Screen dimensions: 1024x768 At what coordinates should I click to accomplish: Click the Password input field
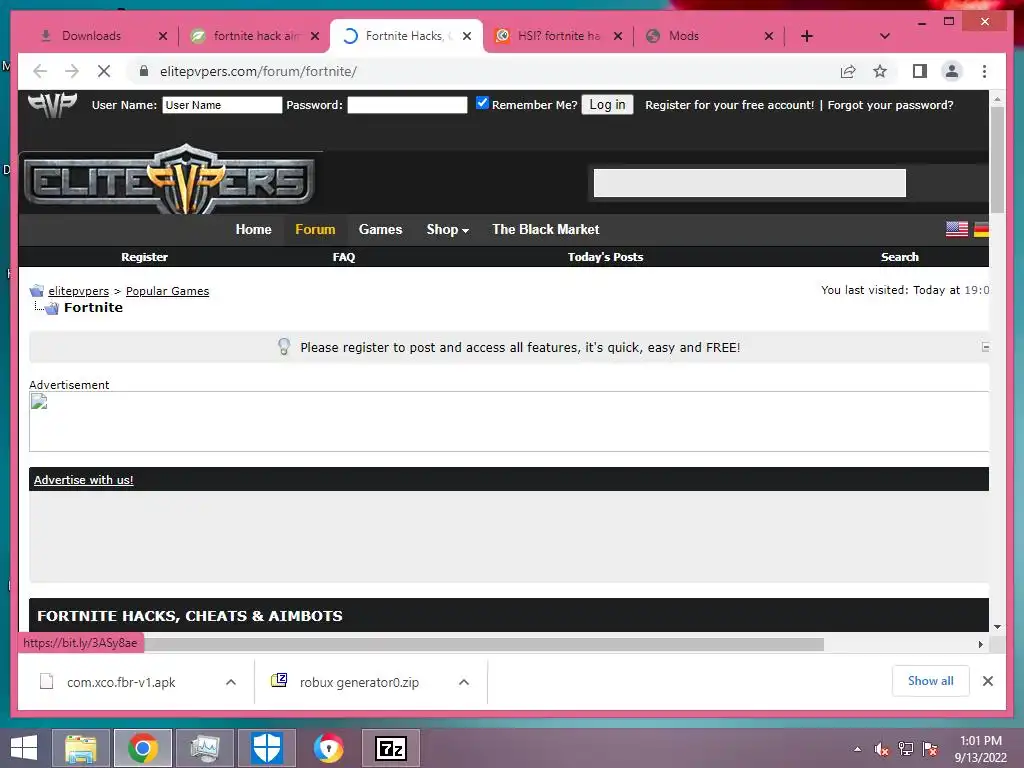coord(408,105)
